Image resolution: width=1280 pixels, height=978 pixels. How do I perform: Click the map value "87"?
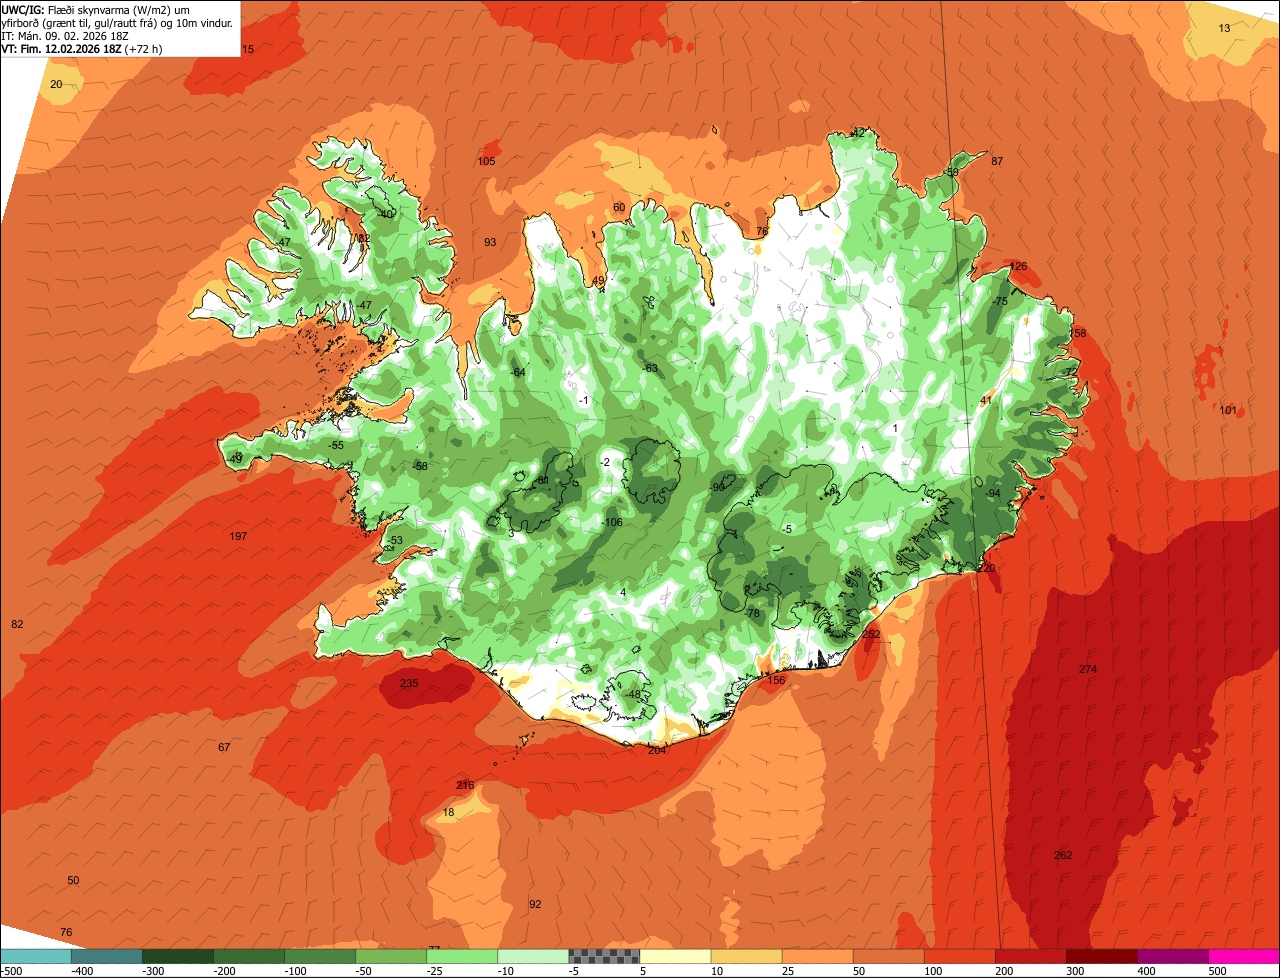point(997,161)
